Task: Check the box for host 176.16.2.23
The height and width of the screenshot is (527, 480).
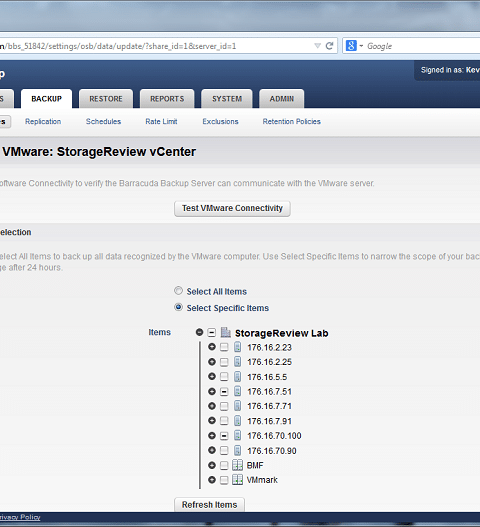Action: point(224,347)
